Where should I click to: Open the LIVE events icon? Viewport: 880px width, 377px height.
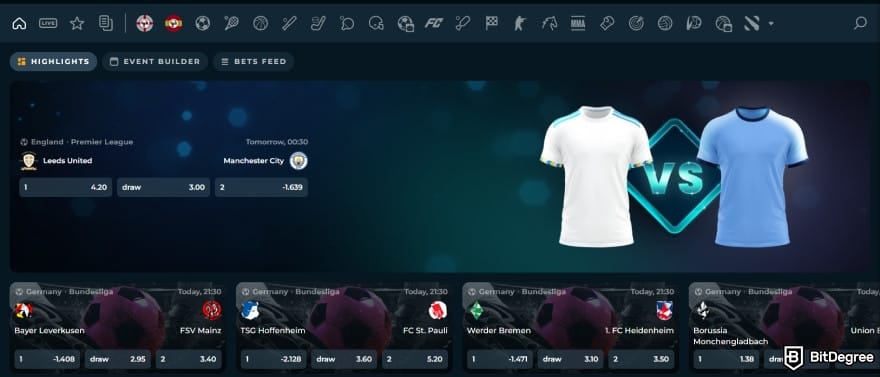coord(48,24)
